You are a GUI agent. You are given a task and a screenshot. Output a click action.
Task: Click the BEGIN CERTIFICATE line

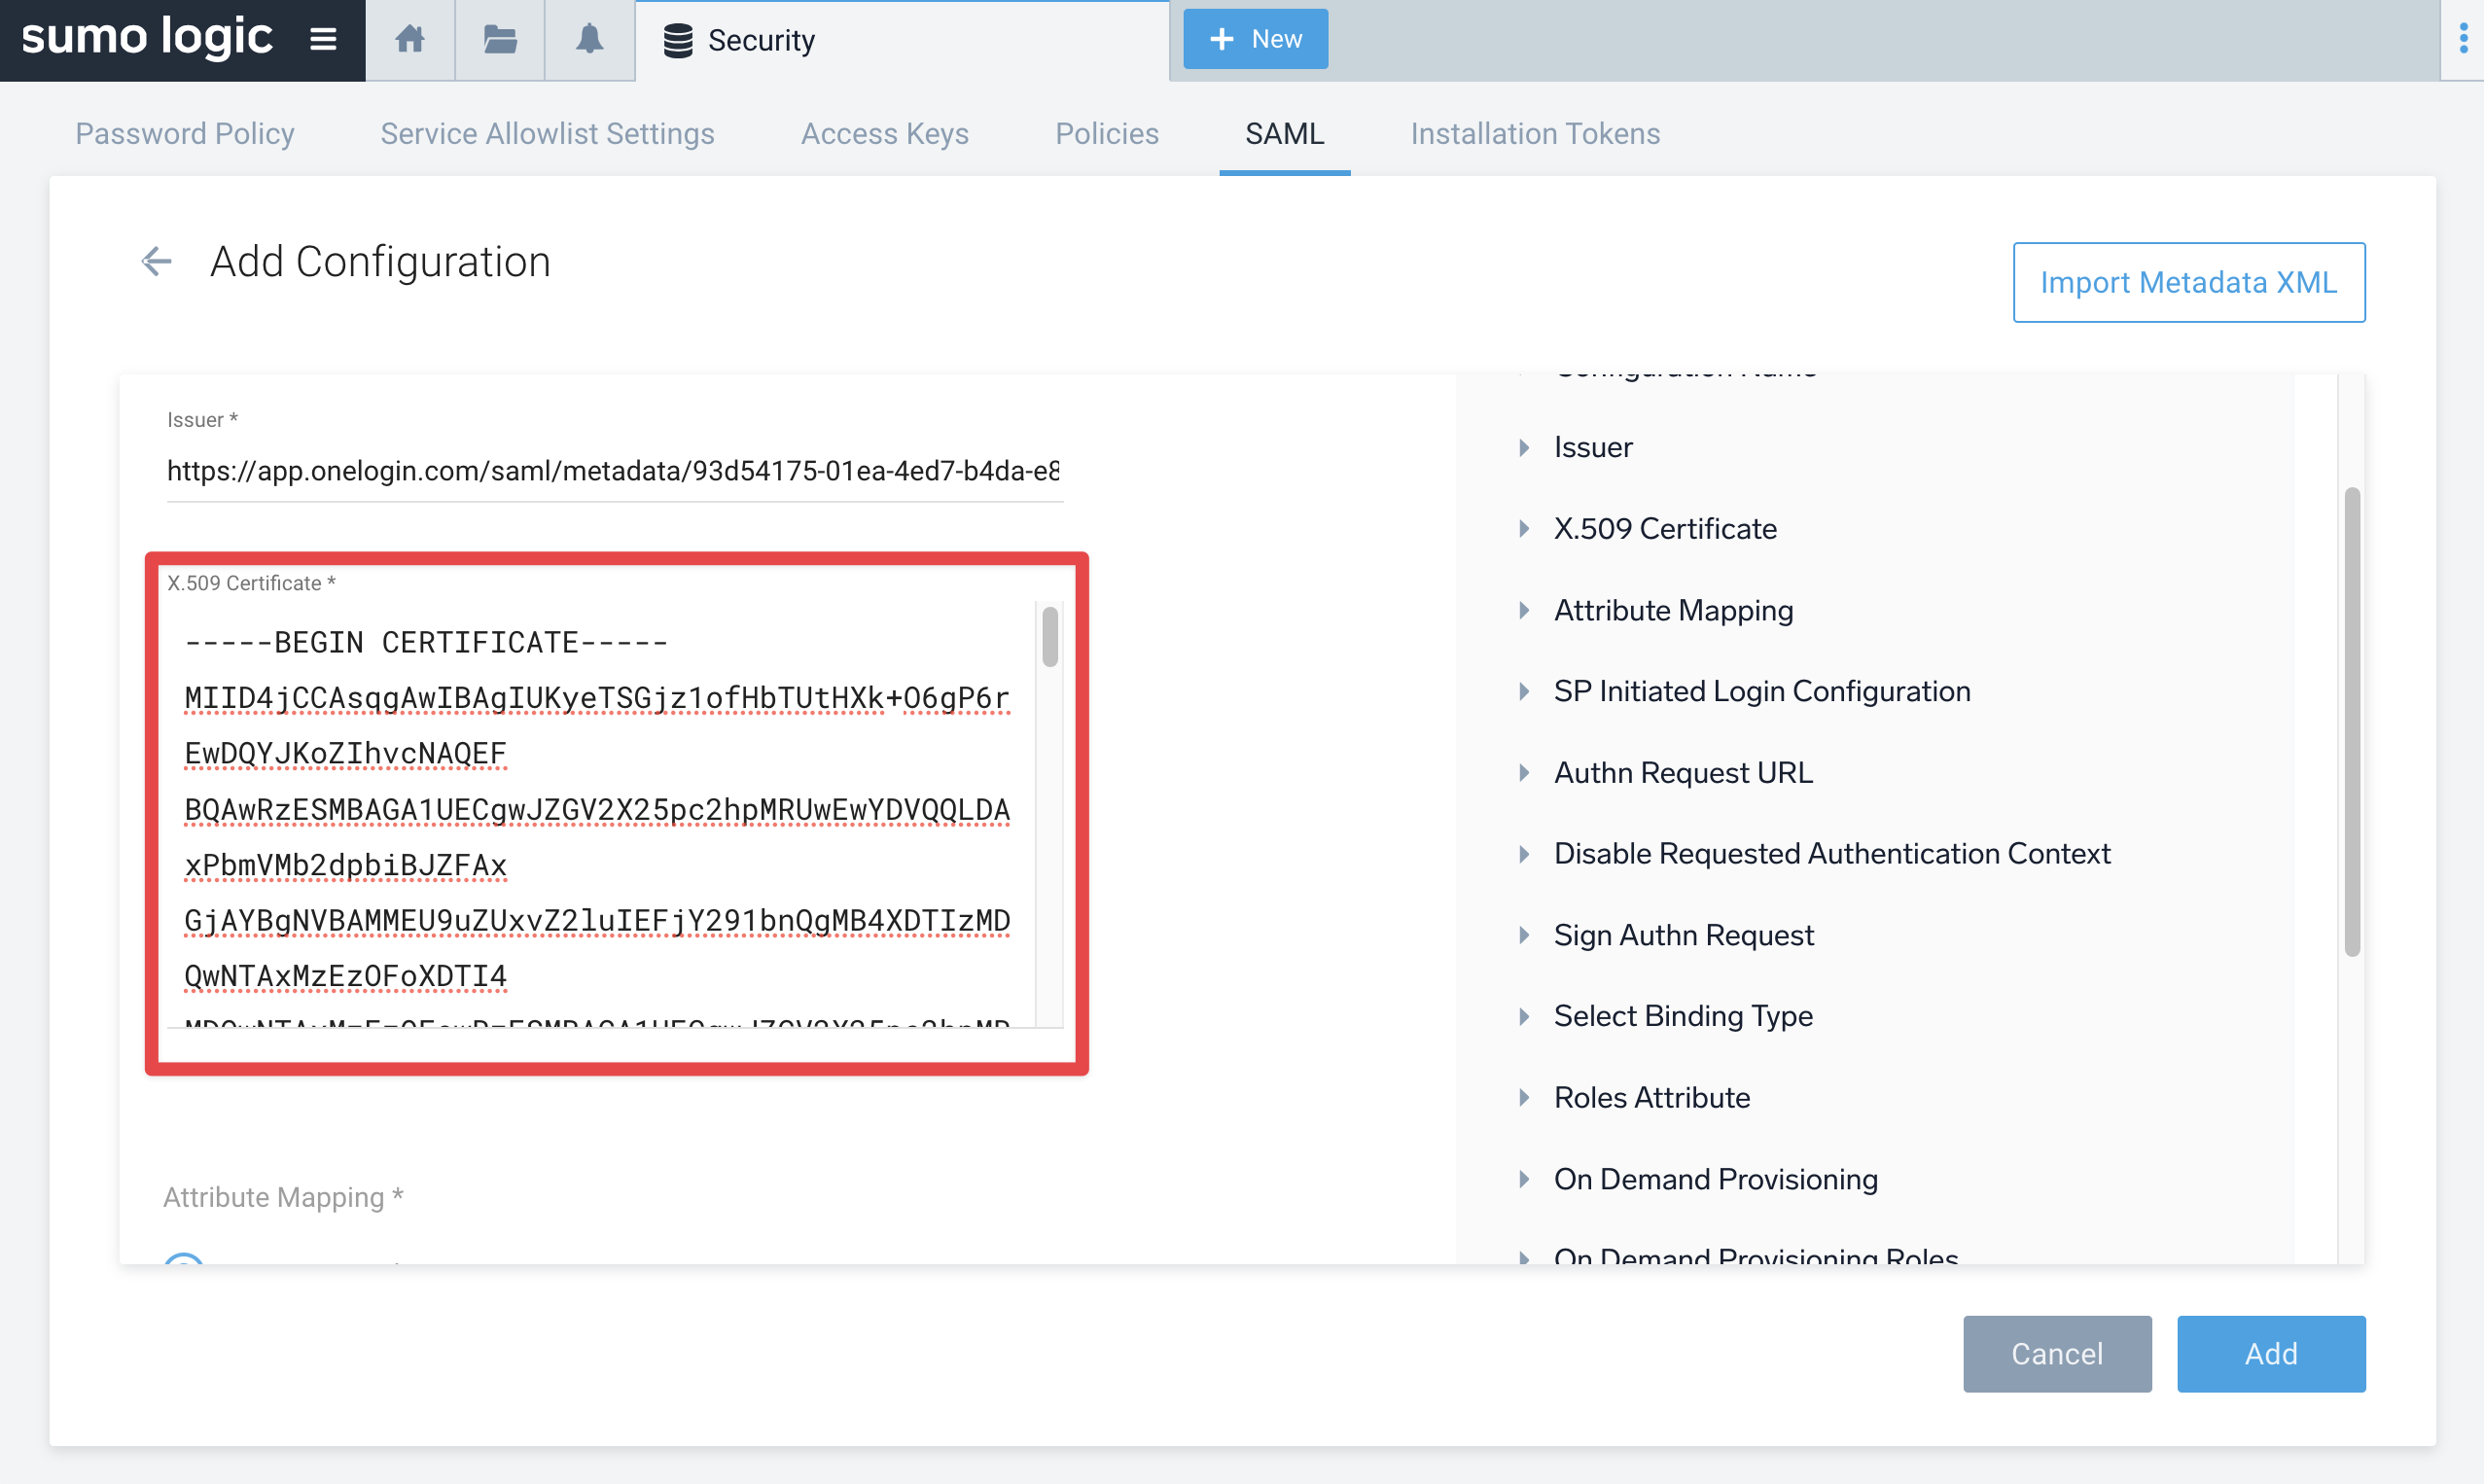point(426,642)
